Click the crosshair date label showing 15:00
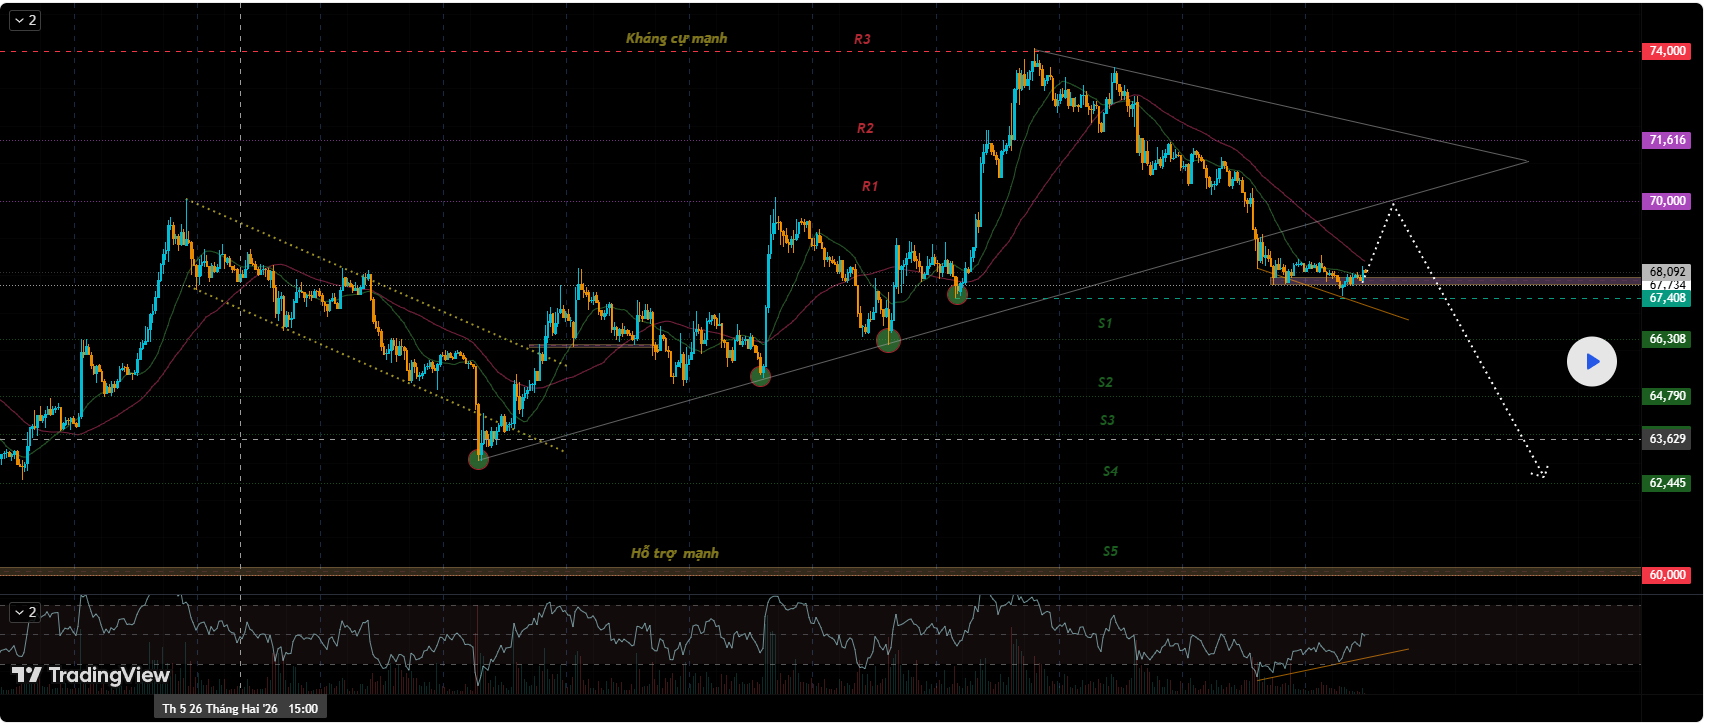 [x=240, y=709]
